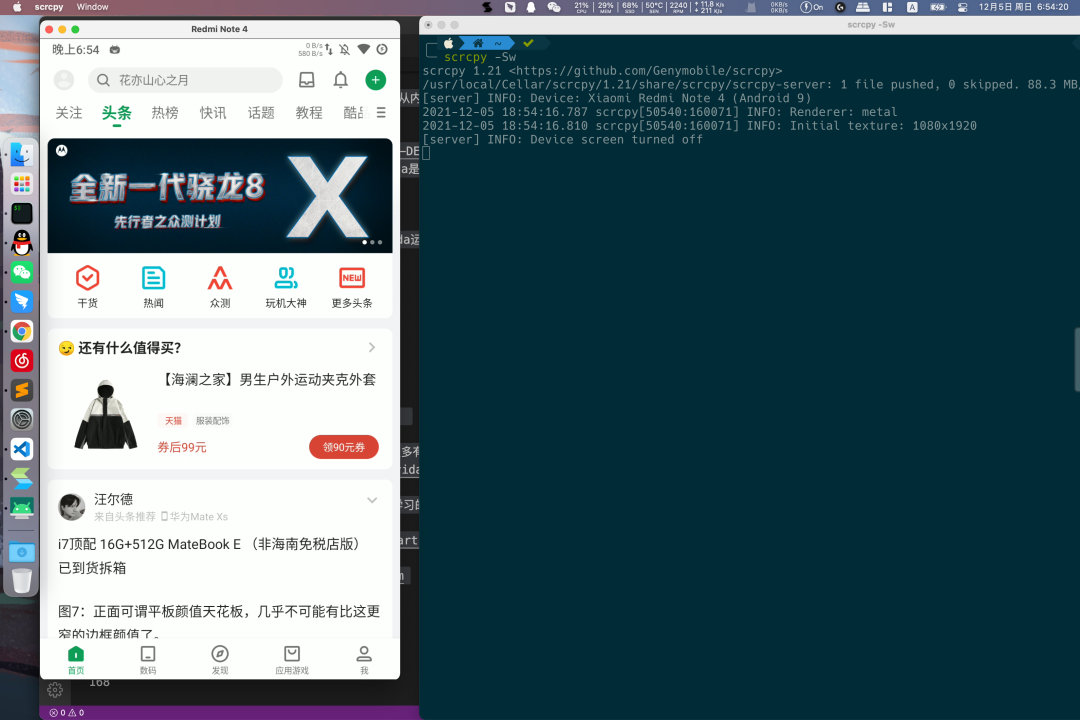Click the WeChat icon in the menu bar
The image size is (1080, 720).
click(554, 7)
